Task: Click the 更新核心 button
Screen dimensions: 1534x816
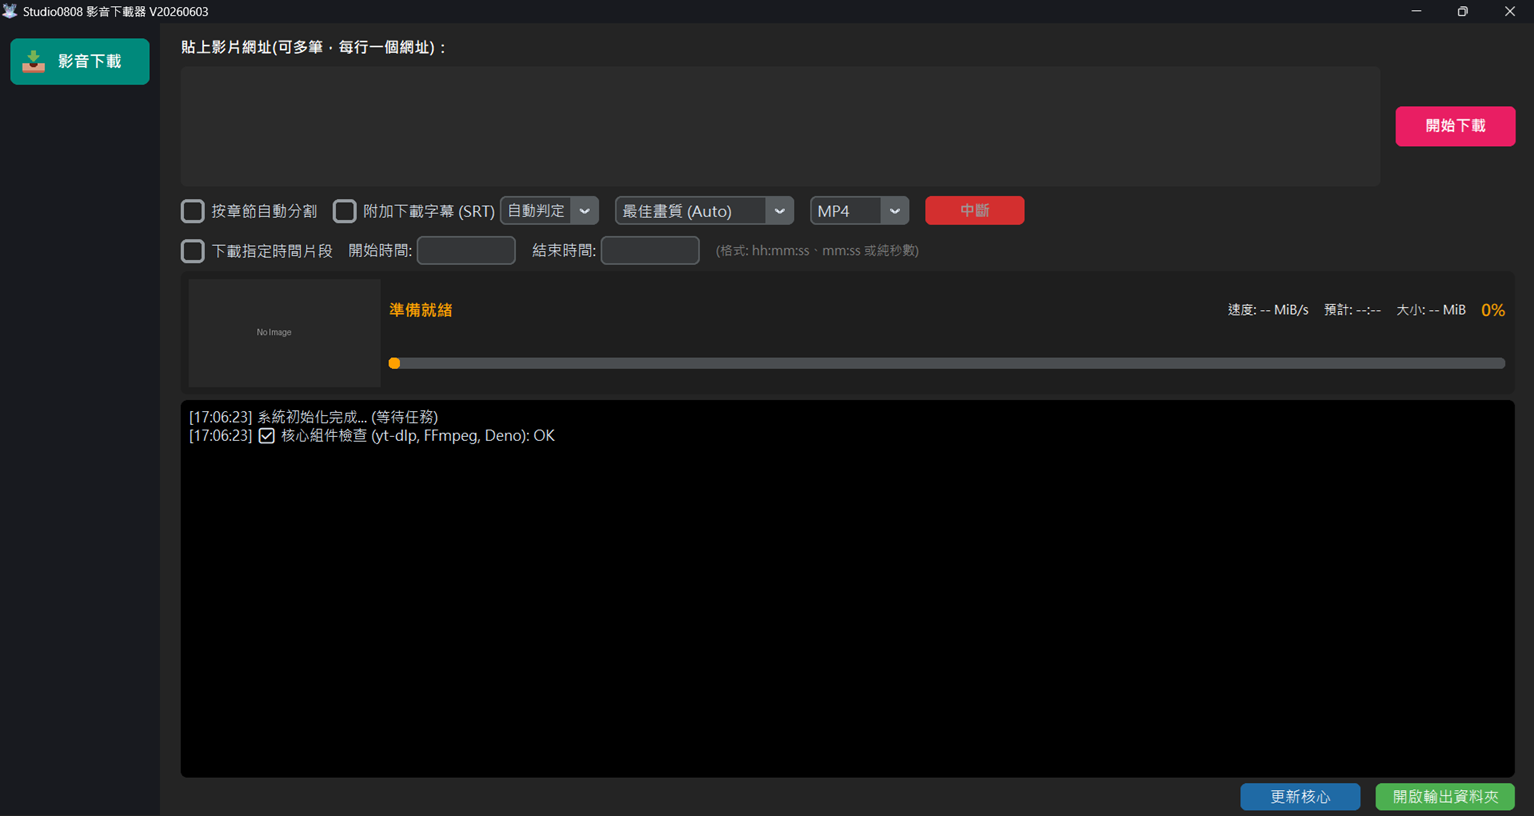Action: (x=1300, y=797)
